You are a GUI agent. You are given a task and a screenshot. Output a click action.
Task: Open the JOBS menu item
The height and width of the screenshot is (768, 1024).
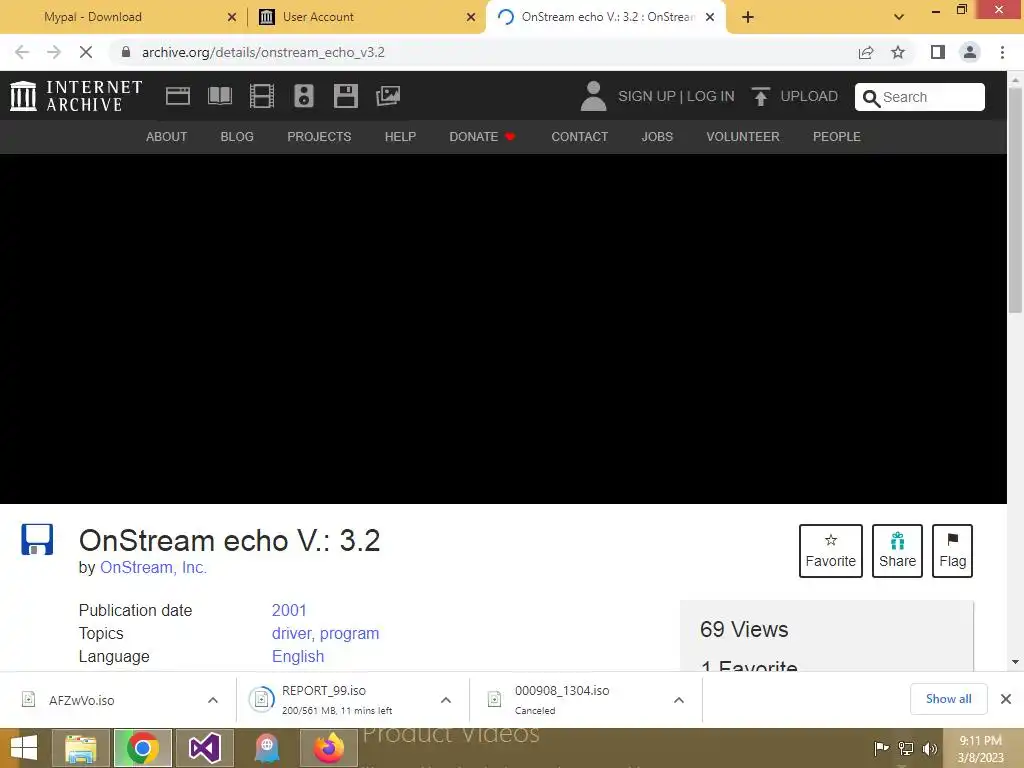pyautogui.click(x=657, y=136)
